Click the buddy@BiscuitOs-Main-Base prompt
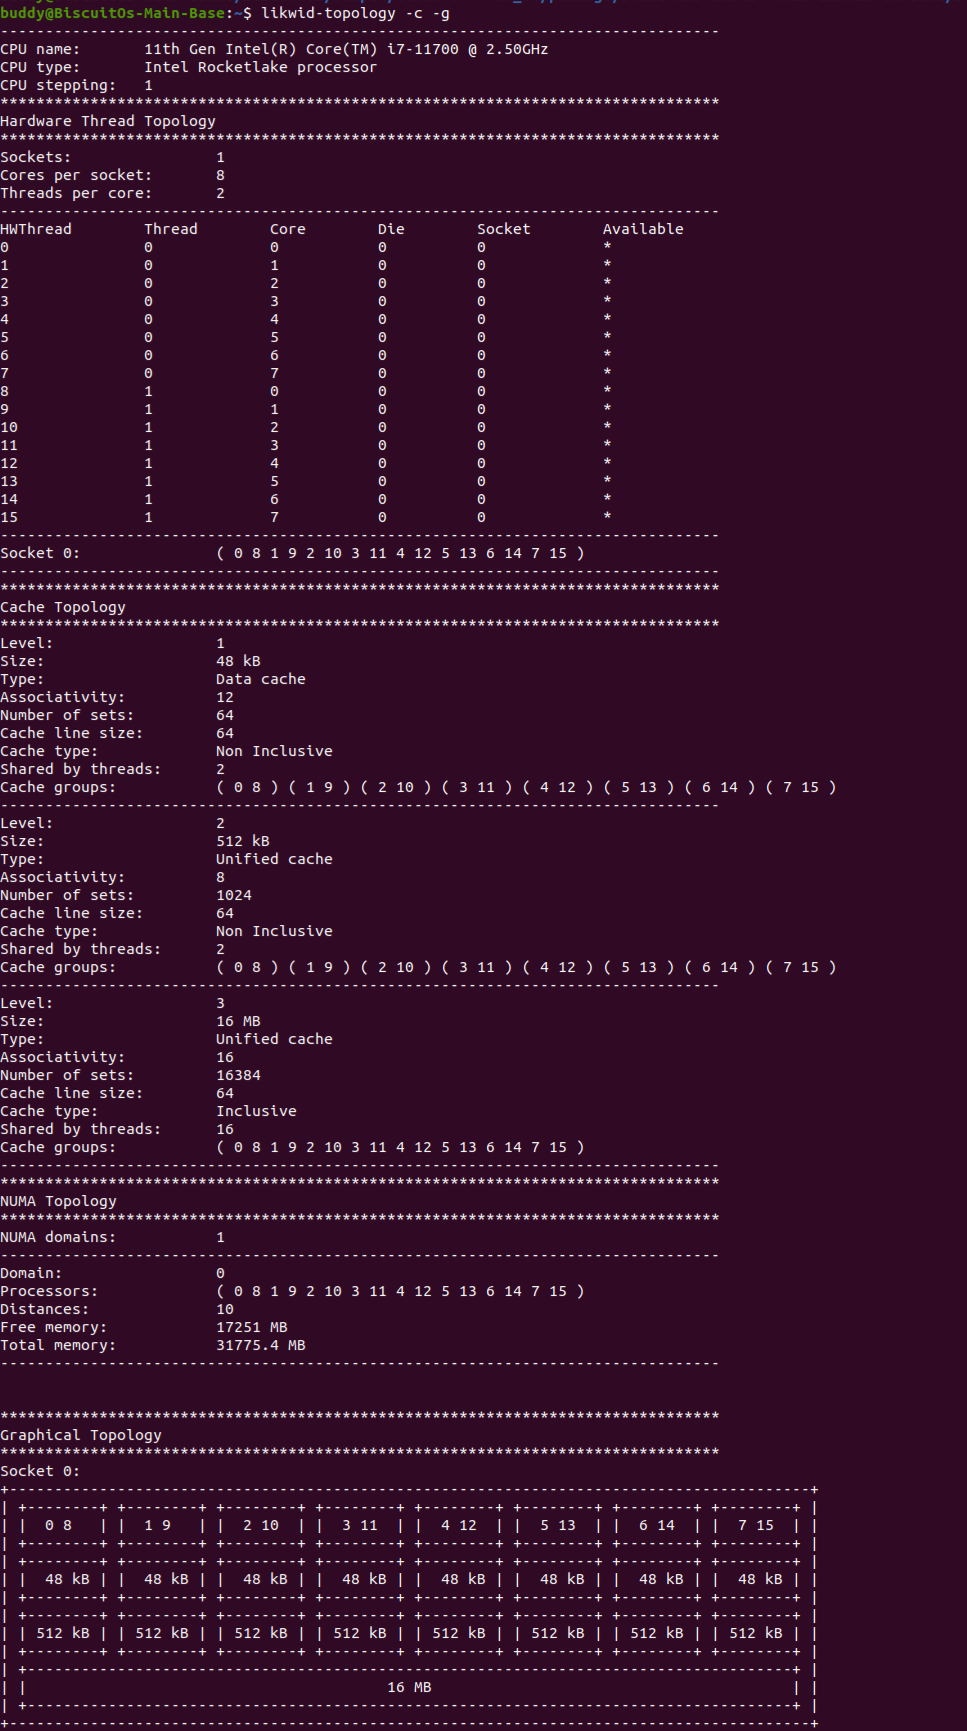This screenshot has width=967, height=1731. [112, 13]
